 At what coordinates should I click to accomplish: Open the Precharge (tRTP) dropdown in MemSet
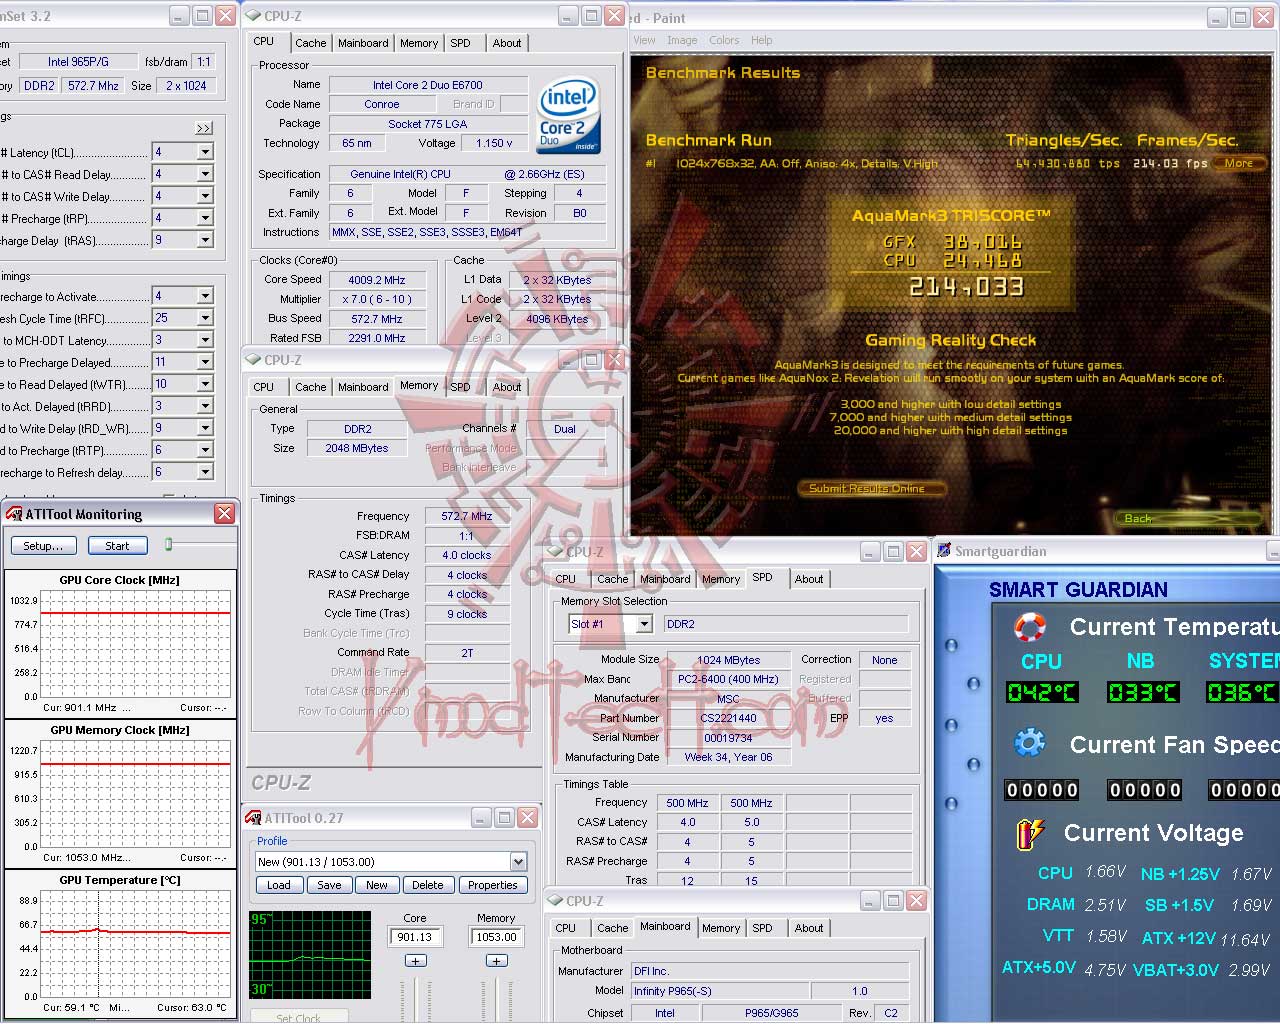pos(205,450)
